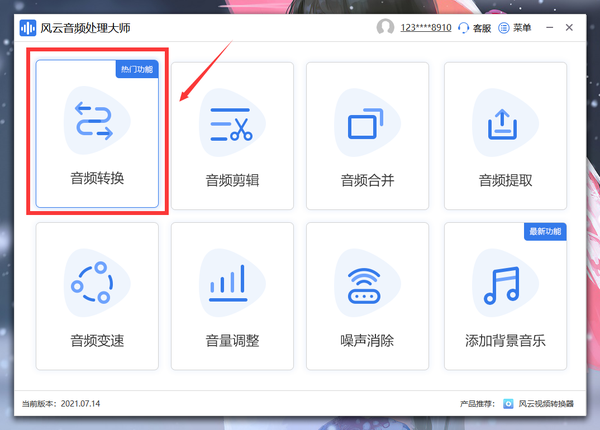Click the 音频剪辑 label text
Screen dimensions: 600x430
click(232, 180)
